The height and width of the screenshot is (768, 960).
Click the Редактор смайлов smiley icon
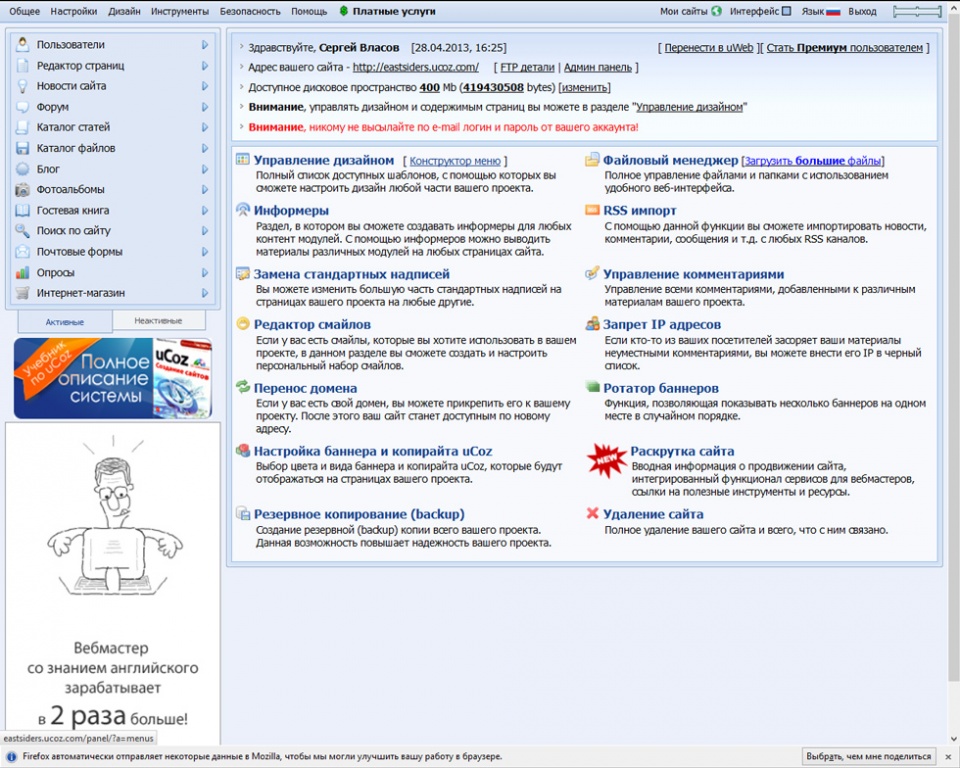(x=243, y=324)
